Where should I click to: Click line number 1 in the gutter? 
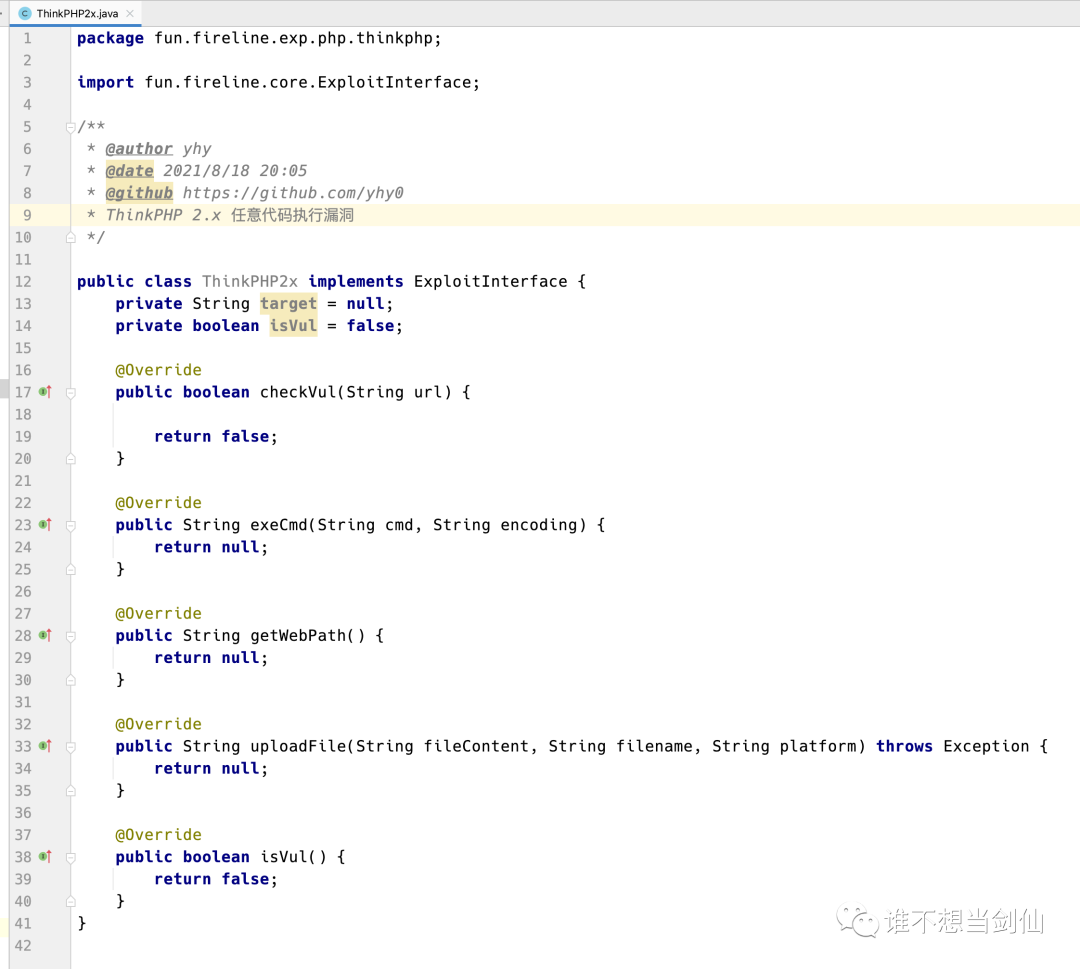pos(27,38)
